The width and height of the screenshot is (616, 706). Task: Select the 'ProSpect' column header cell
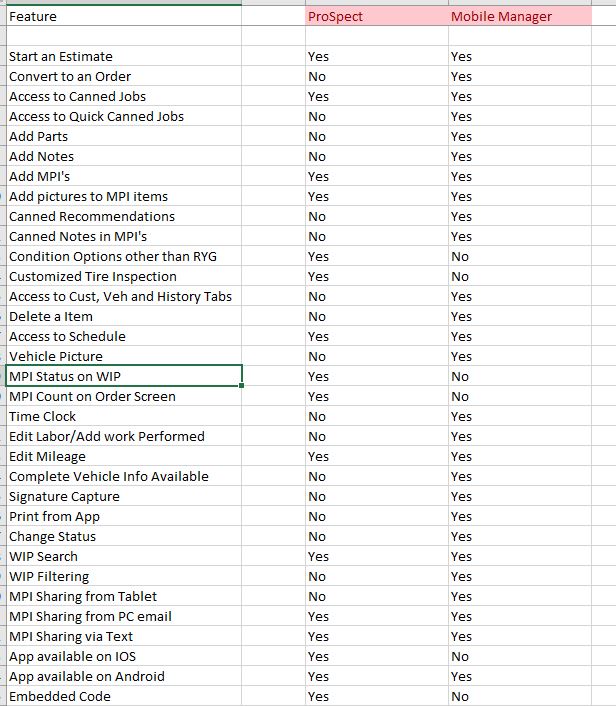377,16
